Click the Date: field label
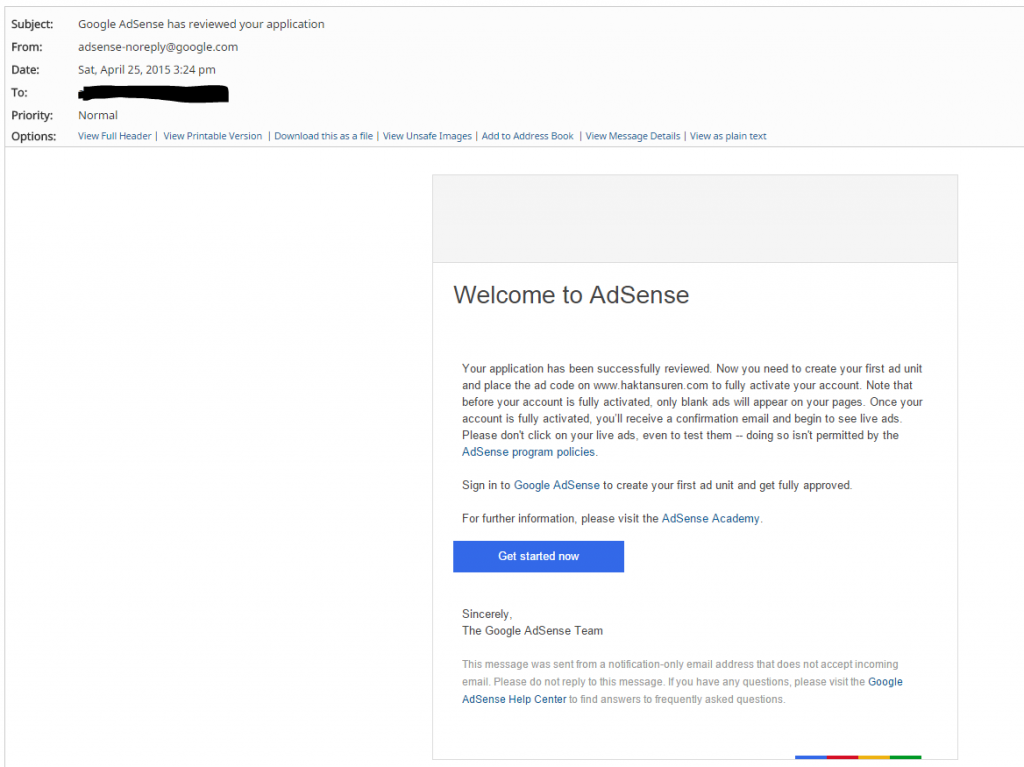 25,70
